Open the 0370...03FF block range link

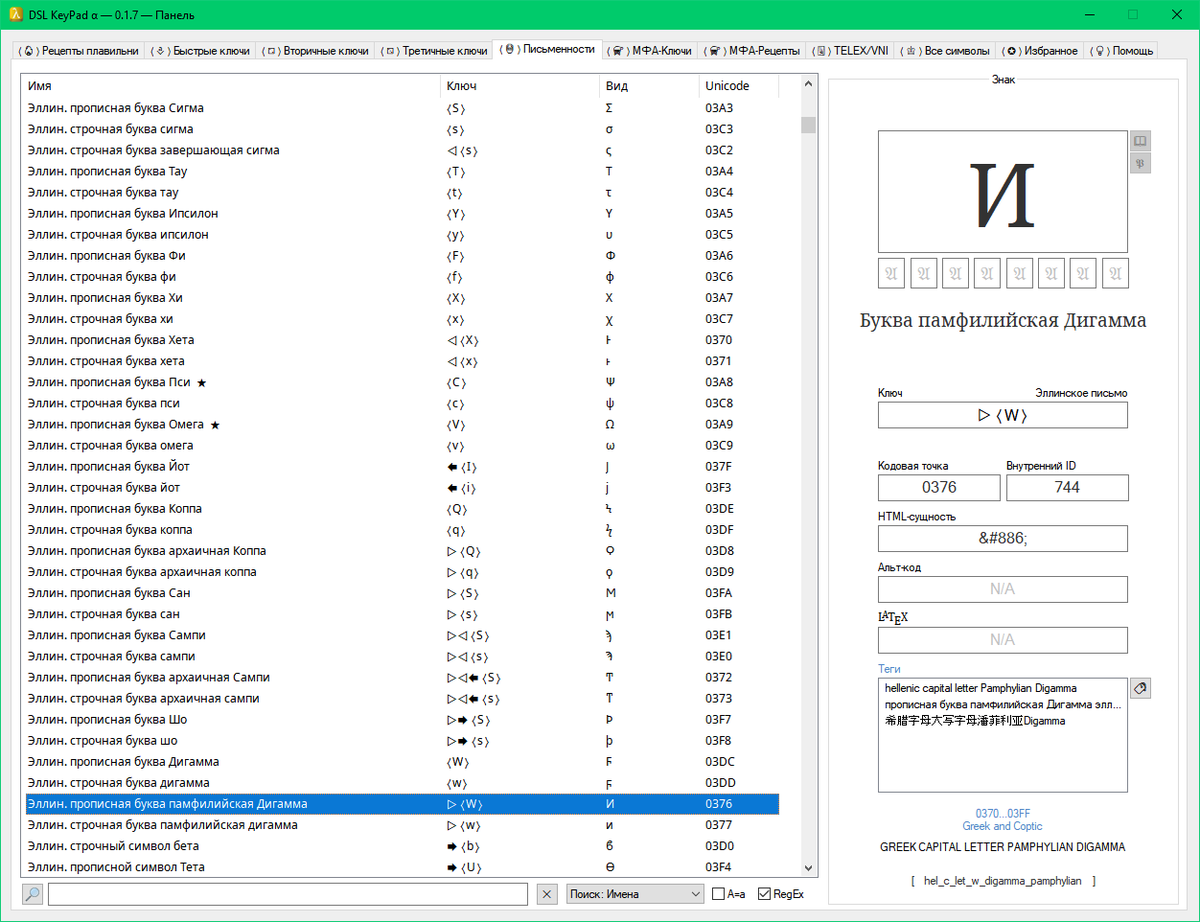click(x=1002, y=813)
